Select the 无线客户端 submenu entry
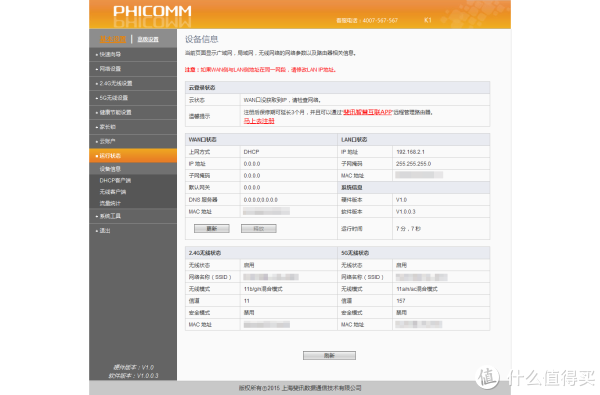 tap(133, 192)
